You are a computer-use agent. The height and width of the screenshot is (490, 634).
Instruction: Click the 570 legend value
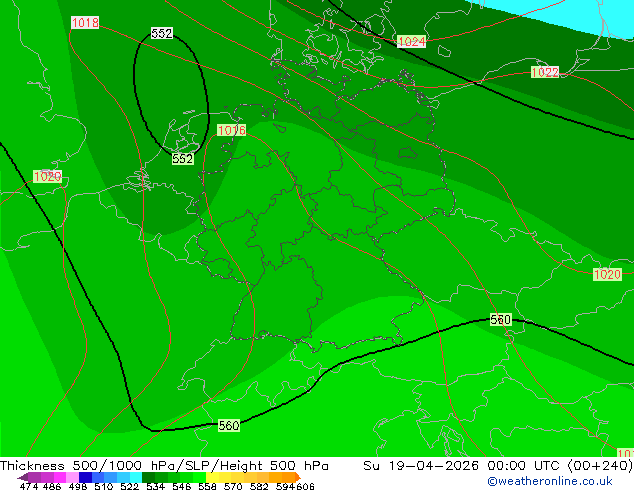(233, 486)
